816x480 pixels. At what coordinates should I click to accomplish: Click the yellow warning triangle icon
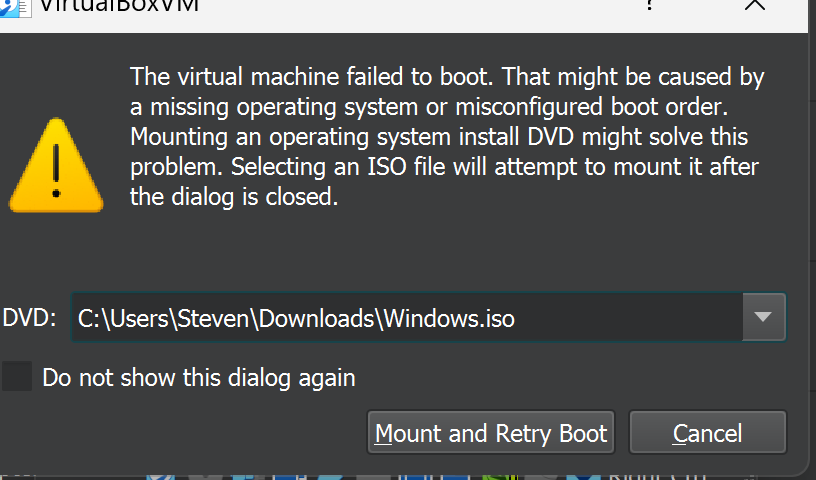(56, 166)
